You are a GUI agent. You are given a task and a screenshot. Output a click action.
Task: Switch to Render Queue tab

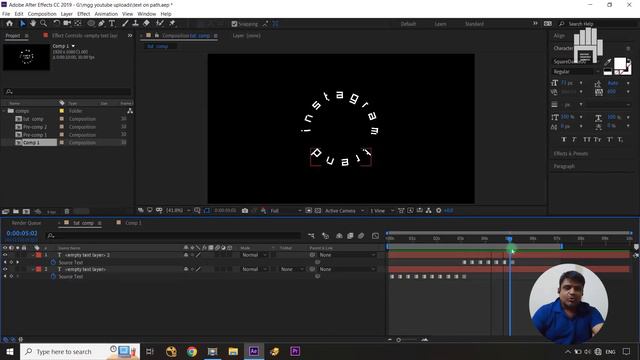pos(26,223)
